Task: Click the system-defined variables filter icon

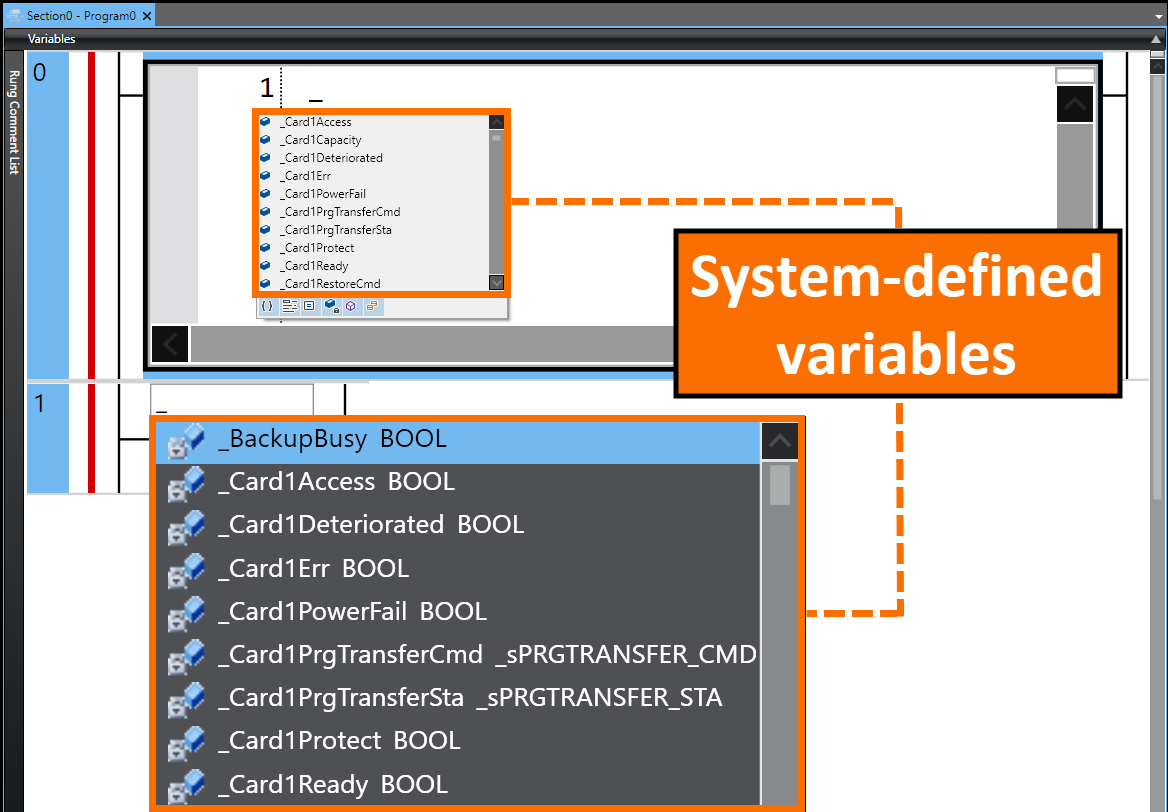Action: click(x=330, y=306)
